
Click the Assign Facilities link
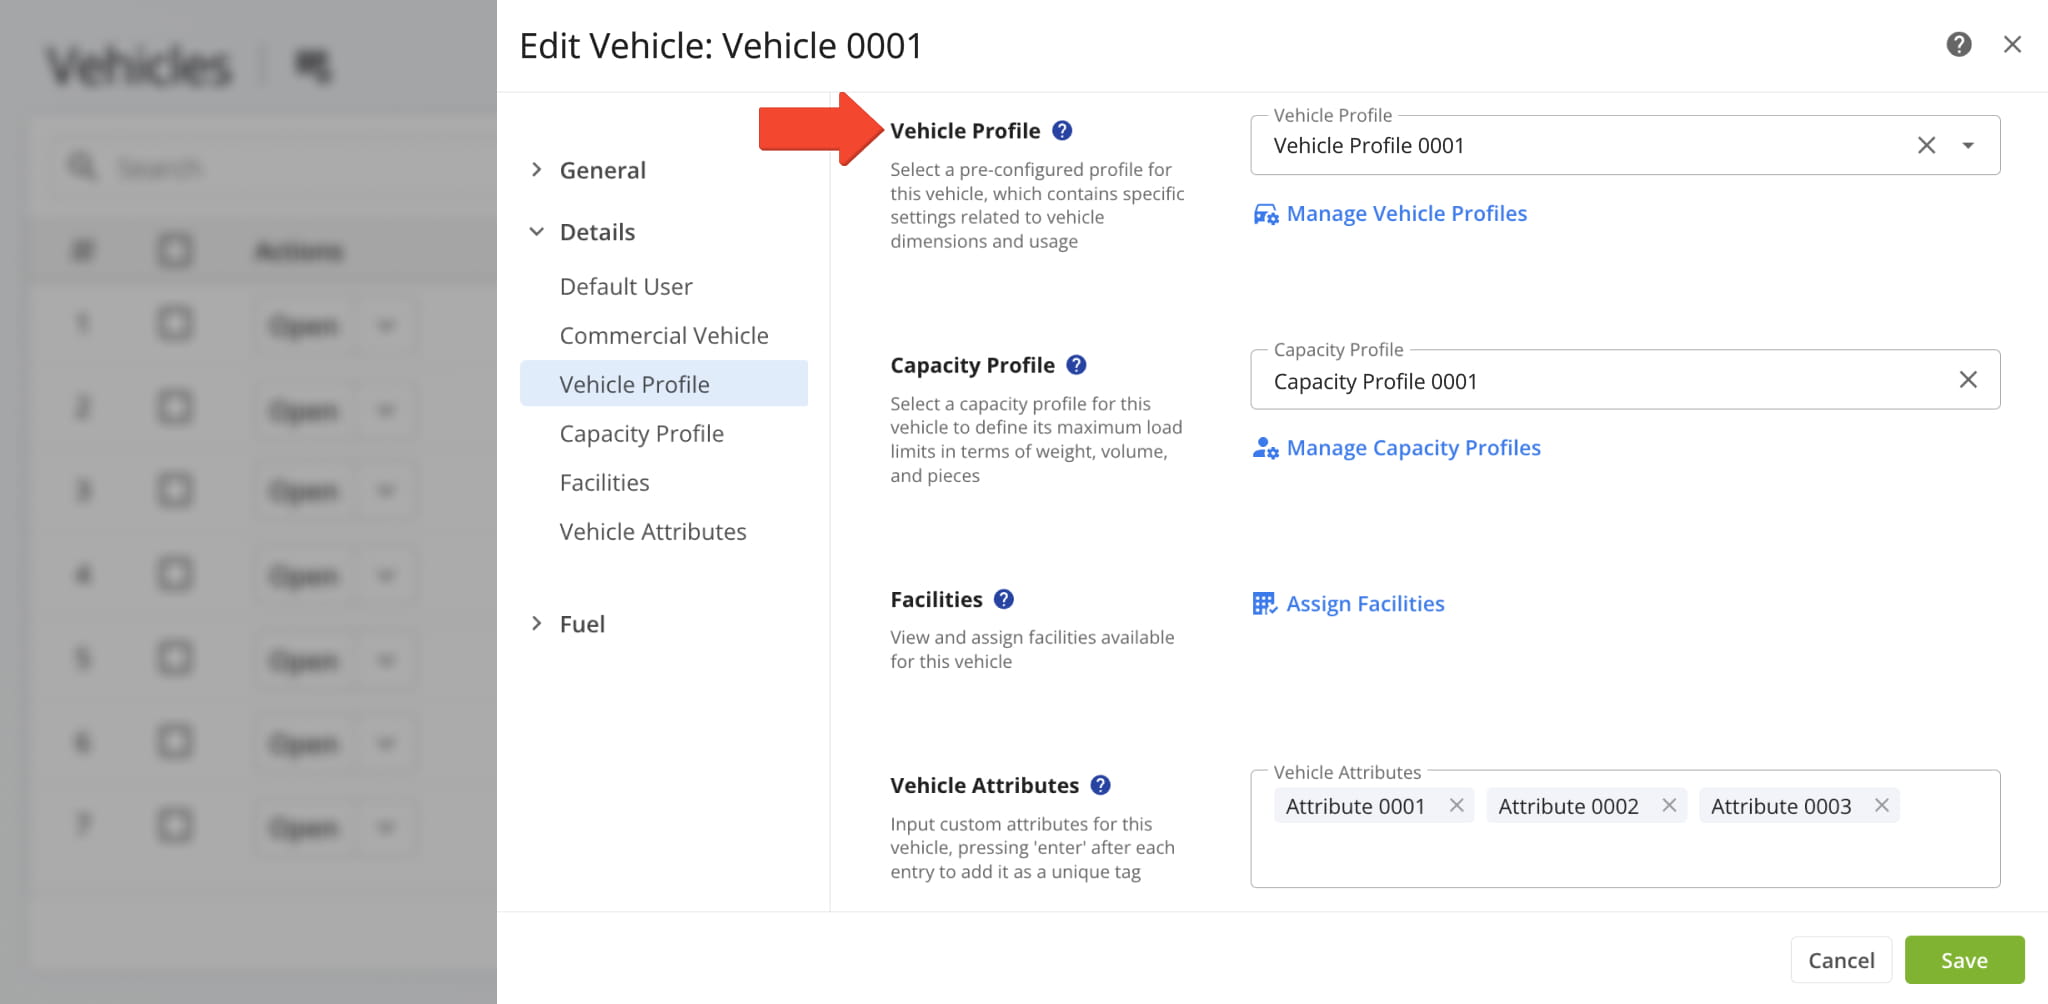point(1364,604)
